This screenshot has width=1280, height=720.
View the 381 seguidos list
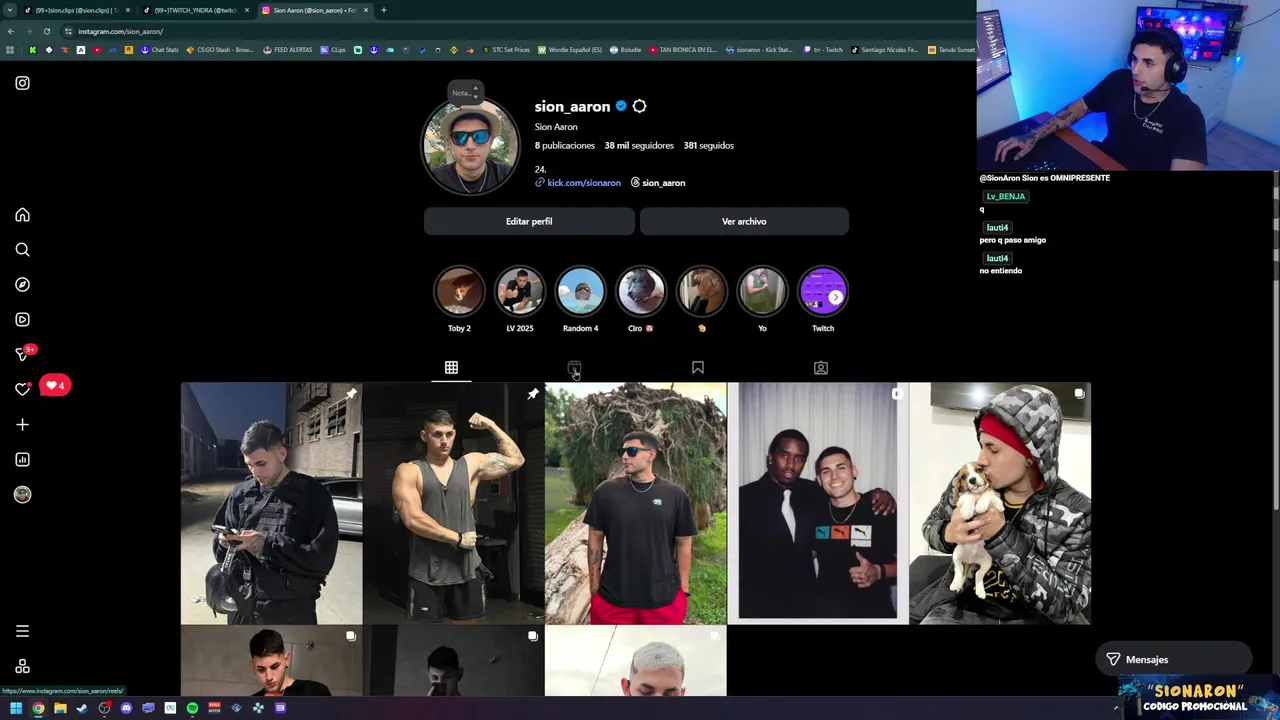(708, 145)
